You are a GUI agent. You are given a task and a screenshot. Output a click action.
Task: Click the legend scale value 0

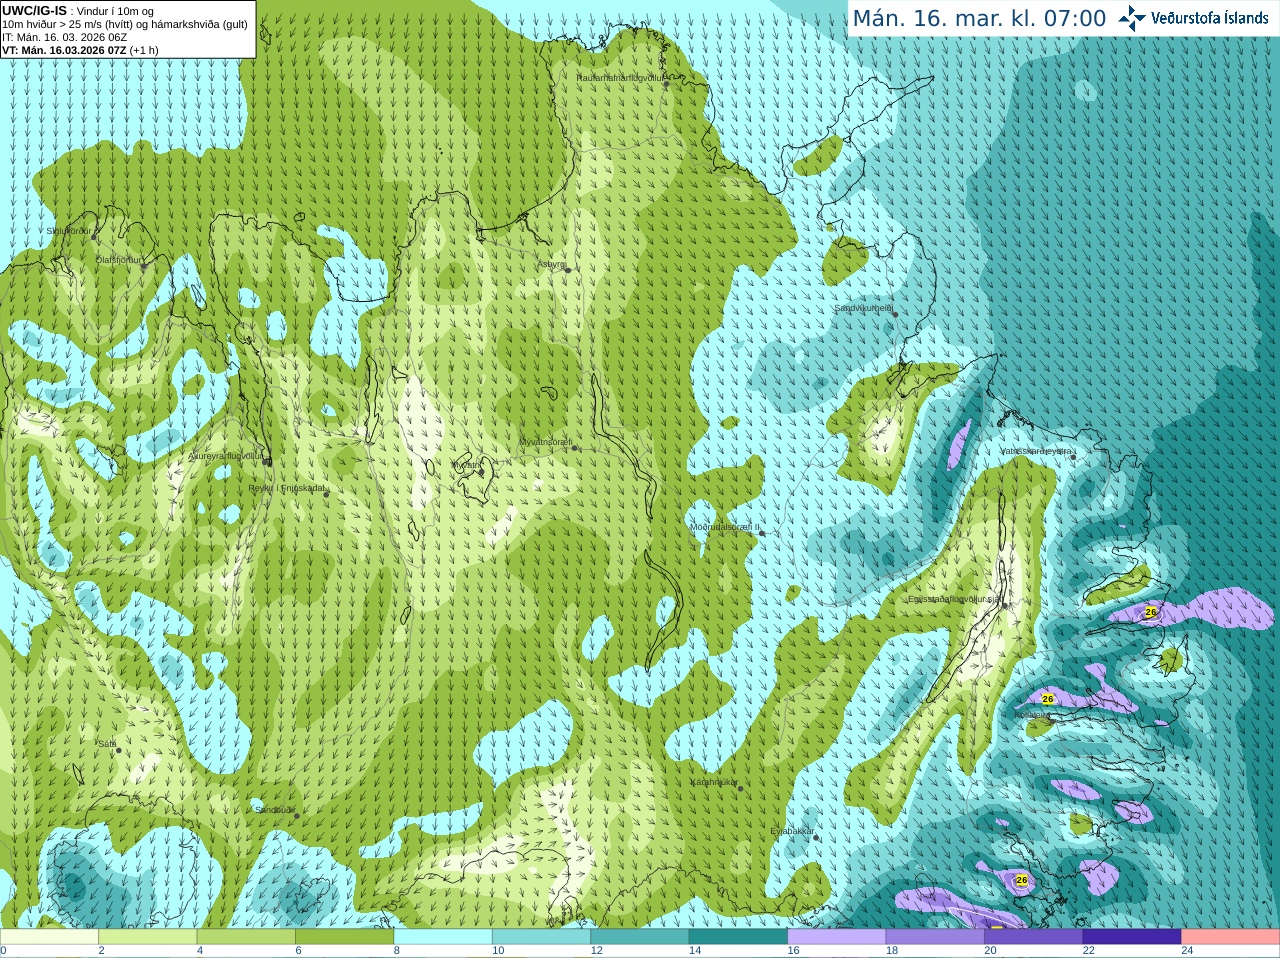(3, 951)
